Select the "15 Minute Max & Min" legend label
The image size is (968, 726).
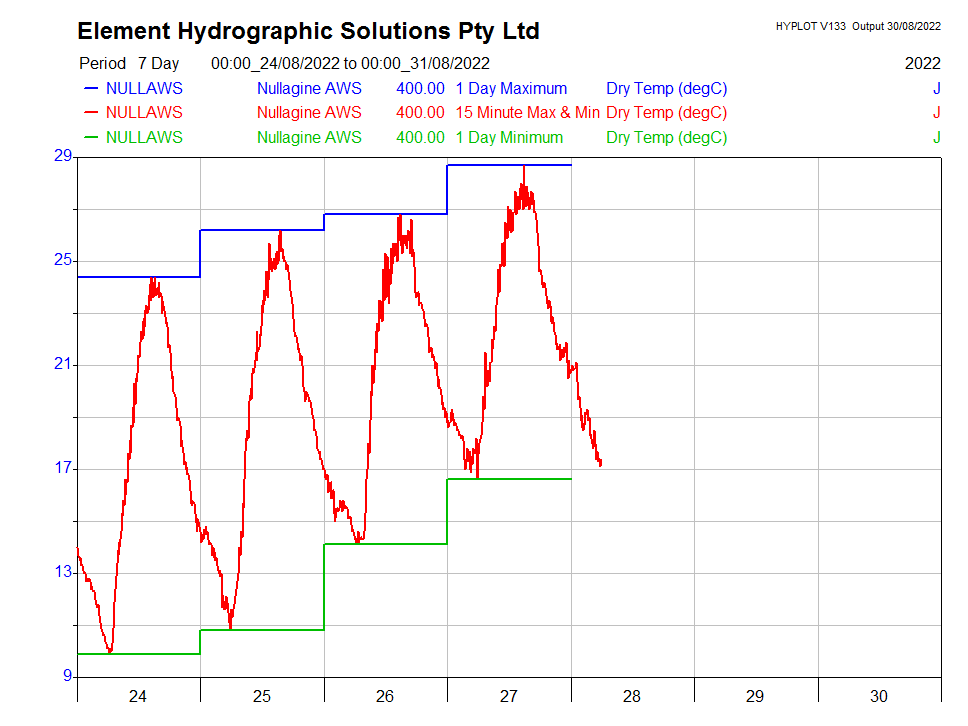coord(527,113)
